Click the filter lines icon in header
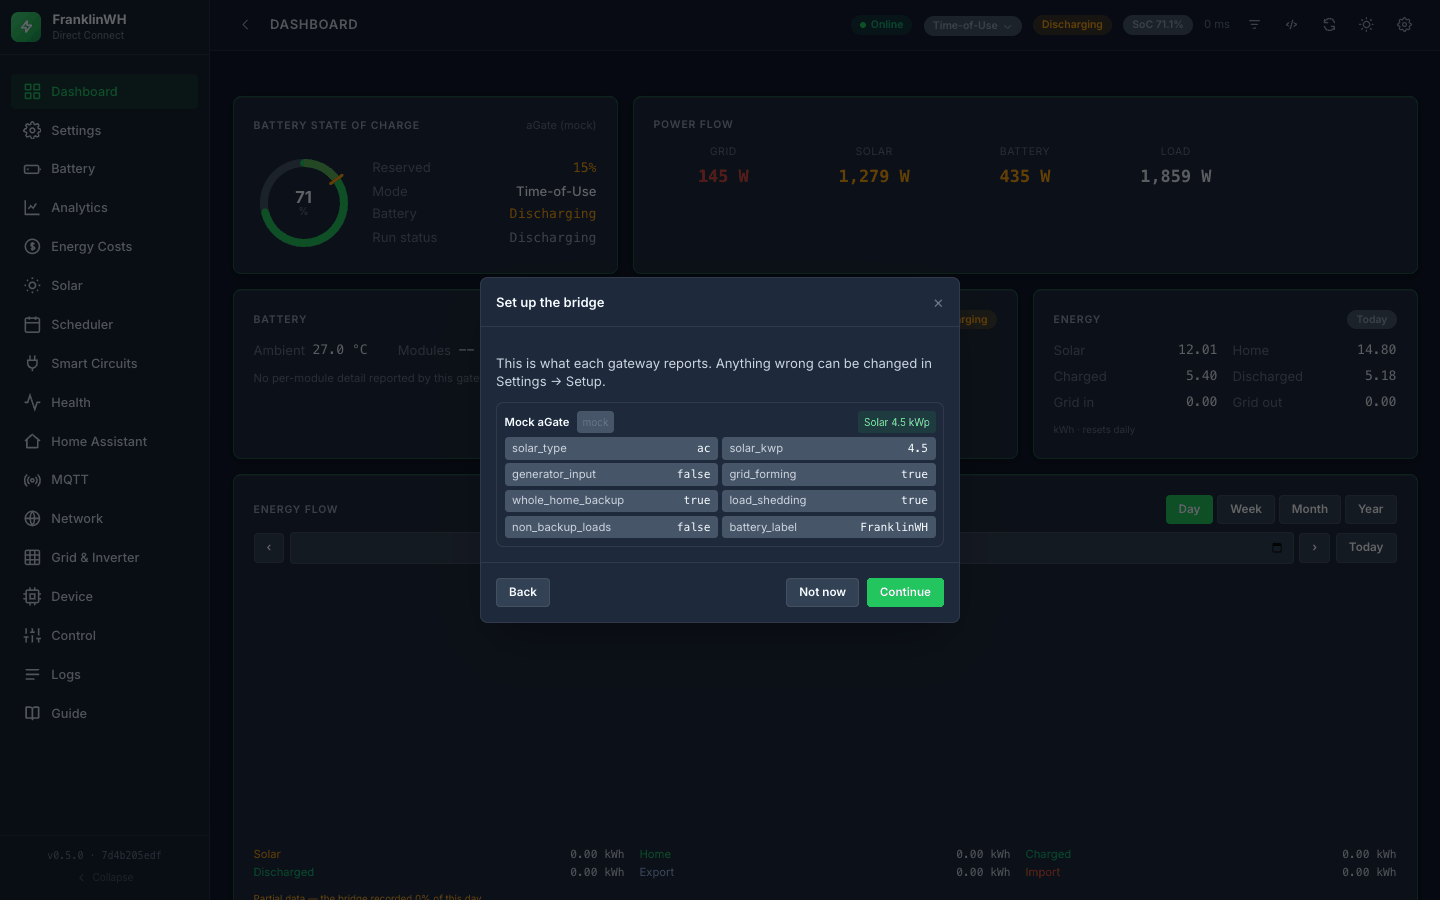1440x900 pixels. pos(1254,25)
